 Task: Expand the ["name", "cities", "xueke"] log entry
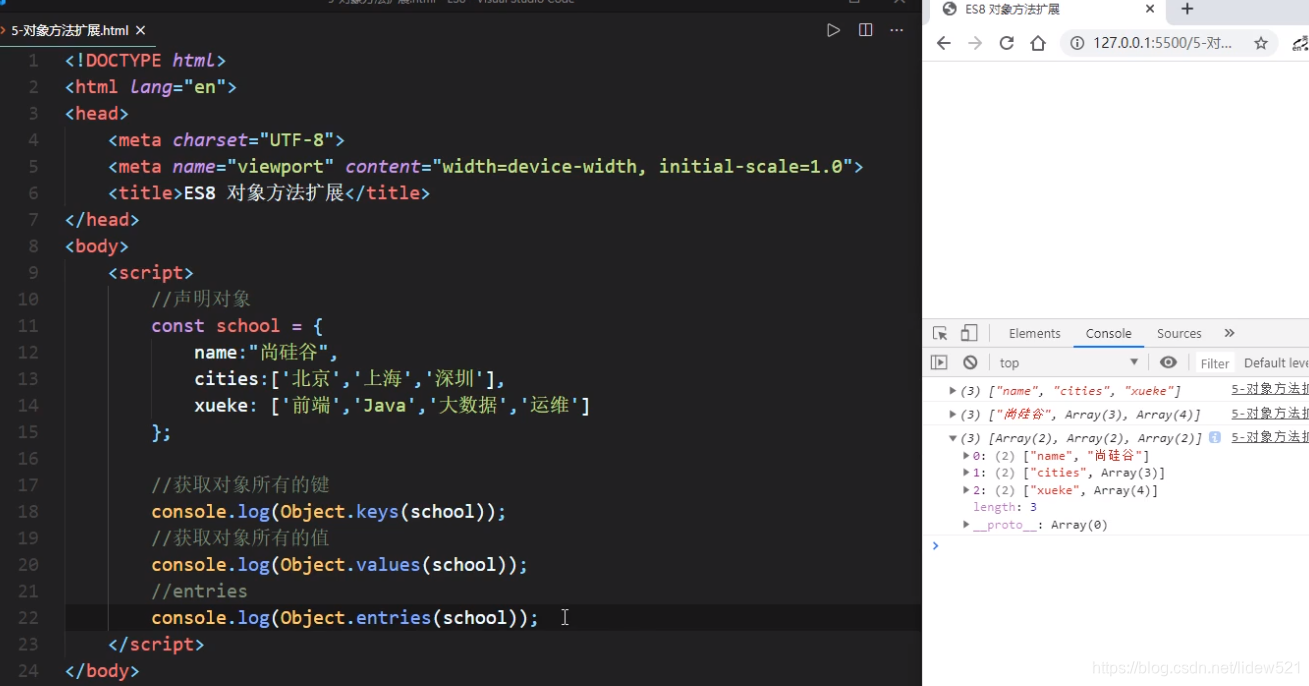[x=953, y=390]
